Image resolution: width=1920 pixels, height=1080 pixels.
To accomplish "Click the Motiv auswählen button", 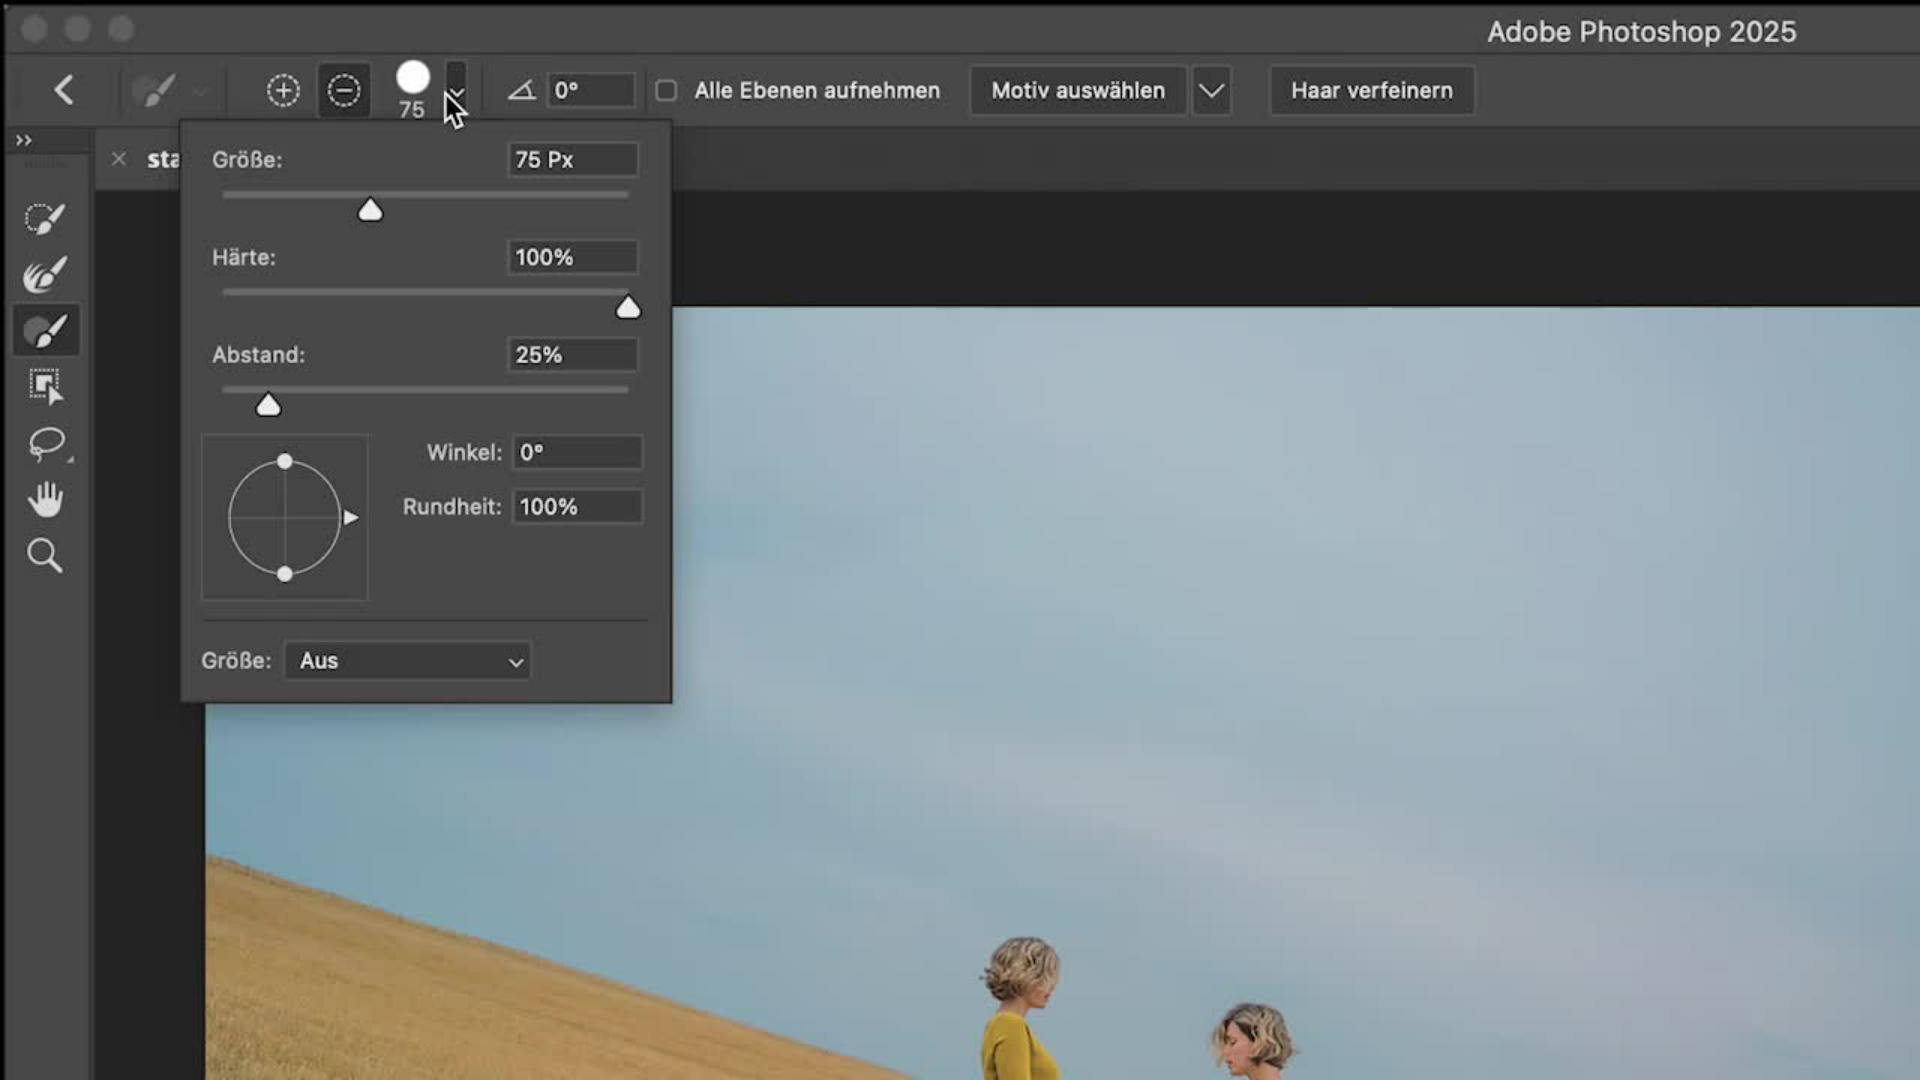I will point(1077,90).
